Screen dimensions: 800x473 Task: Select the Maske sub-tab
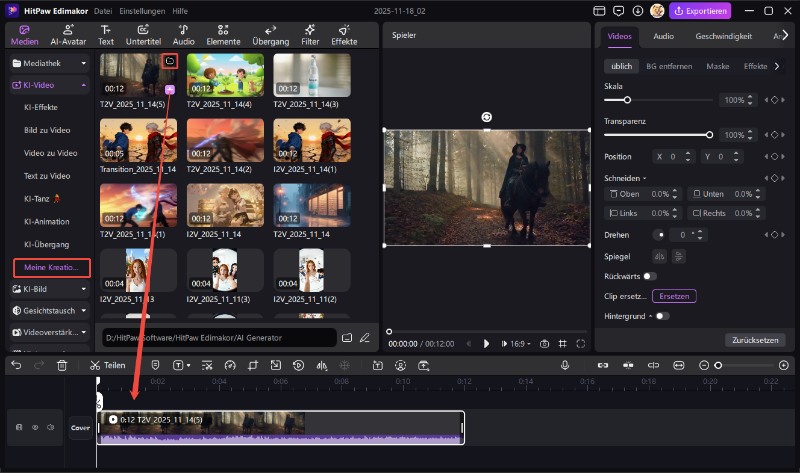717,66
